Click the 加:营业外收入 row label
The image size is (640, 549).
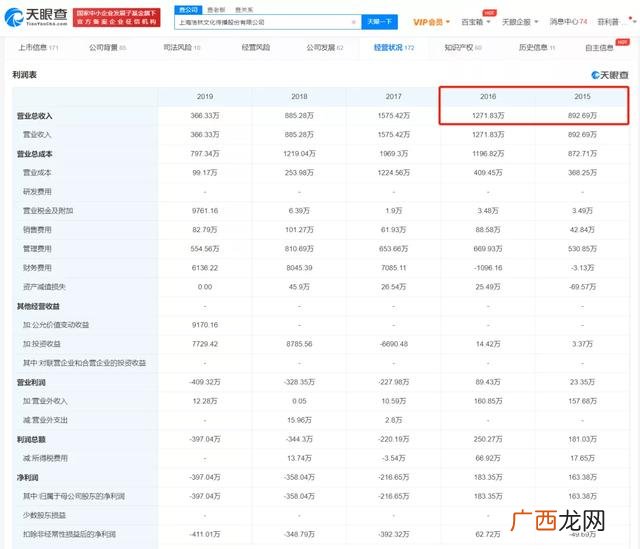(45, 401)
